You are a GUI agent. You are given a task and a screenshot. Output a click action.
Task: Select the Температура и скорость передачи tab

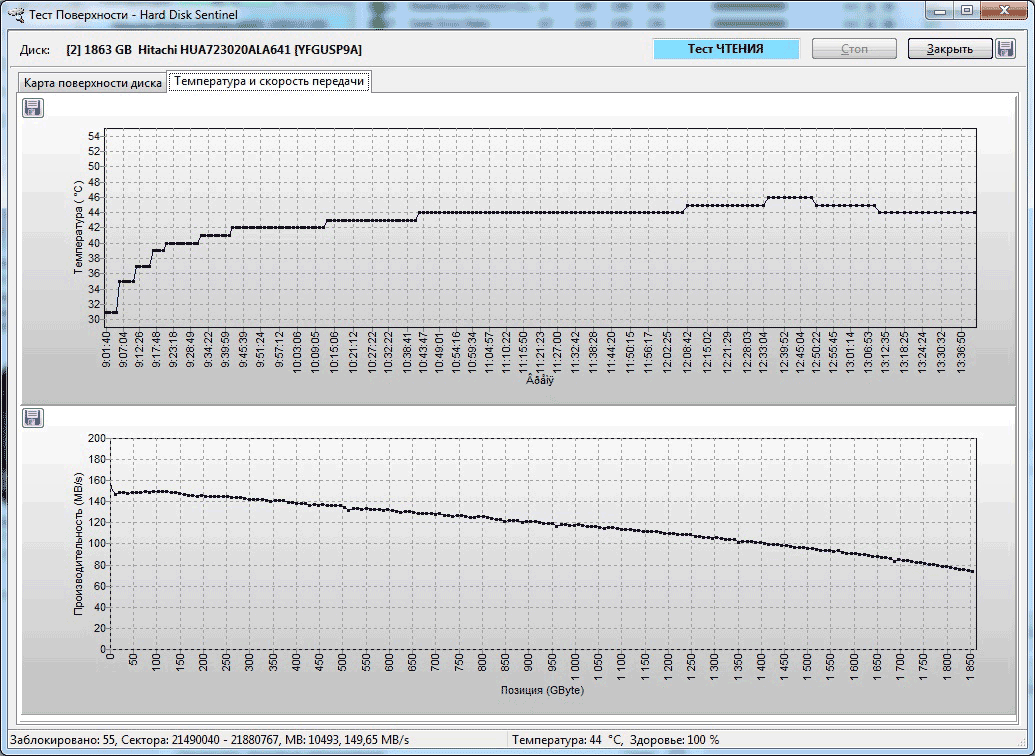268,82
